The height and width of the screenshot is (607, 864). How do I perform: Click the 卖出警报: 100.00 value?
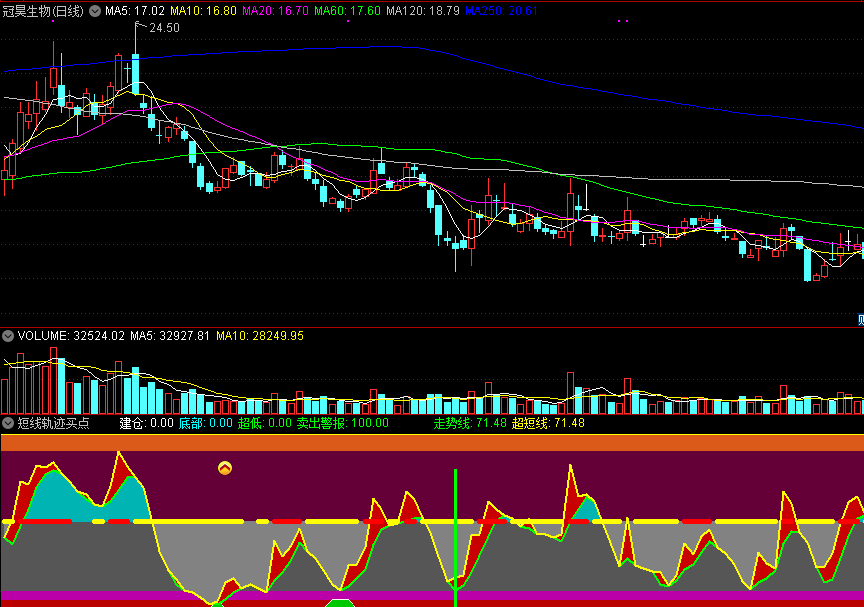(x=343, y=423)
